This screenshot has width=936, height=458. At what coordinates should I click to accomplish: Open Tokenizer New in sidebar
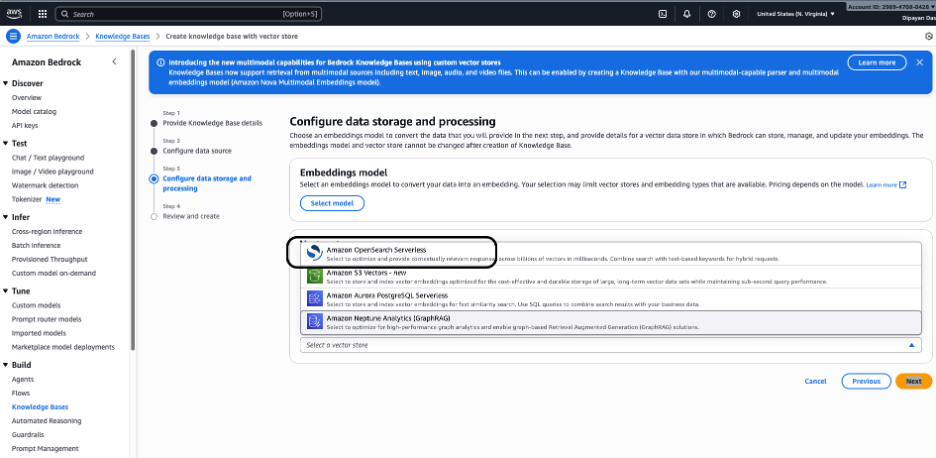(x=36, y=199)
